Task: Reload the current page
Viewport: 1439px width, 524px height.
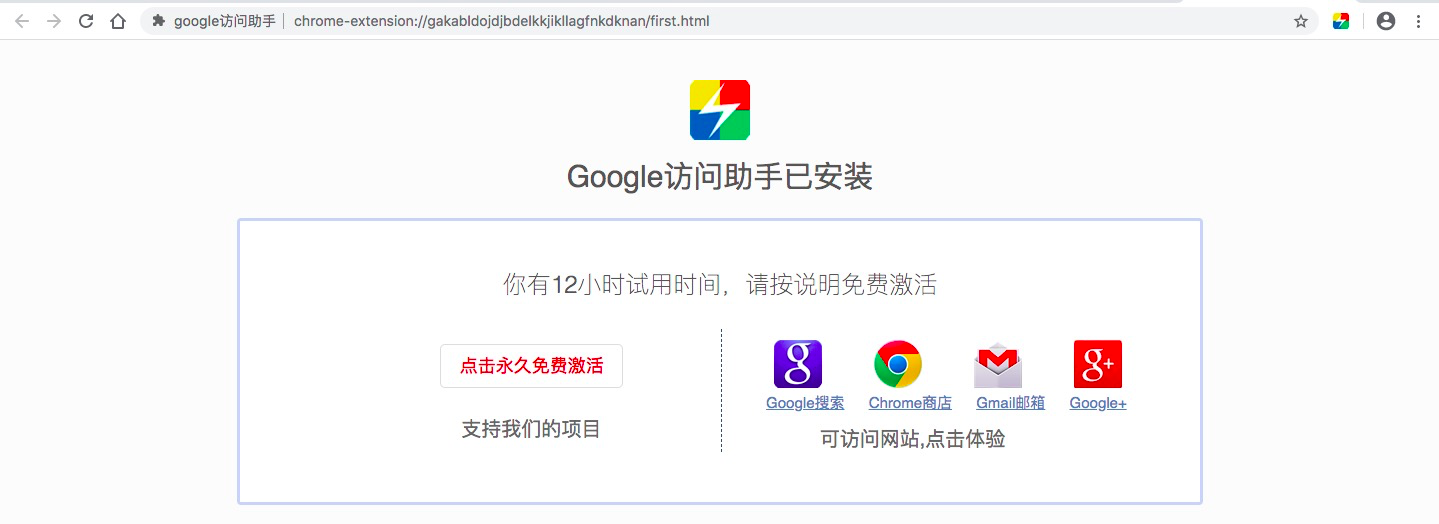Action: 86,21
